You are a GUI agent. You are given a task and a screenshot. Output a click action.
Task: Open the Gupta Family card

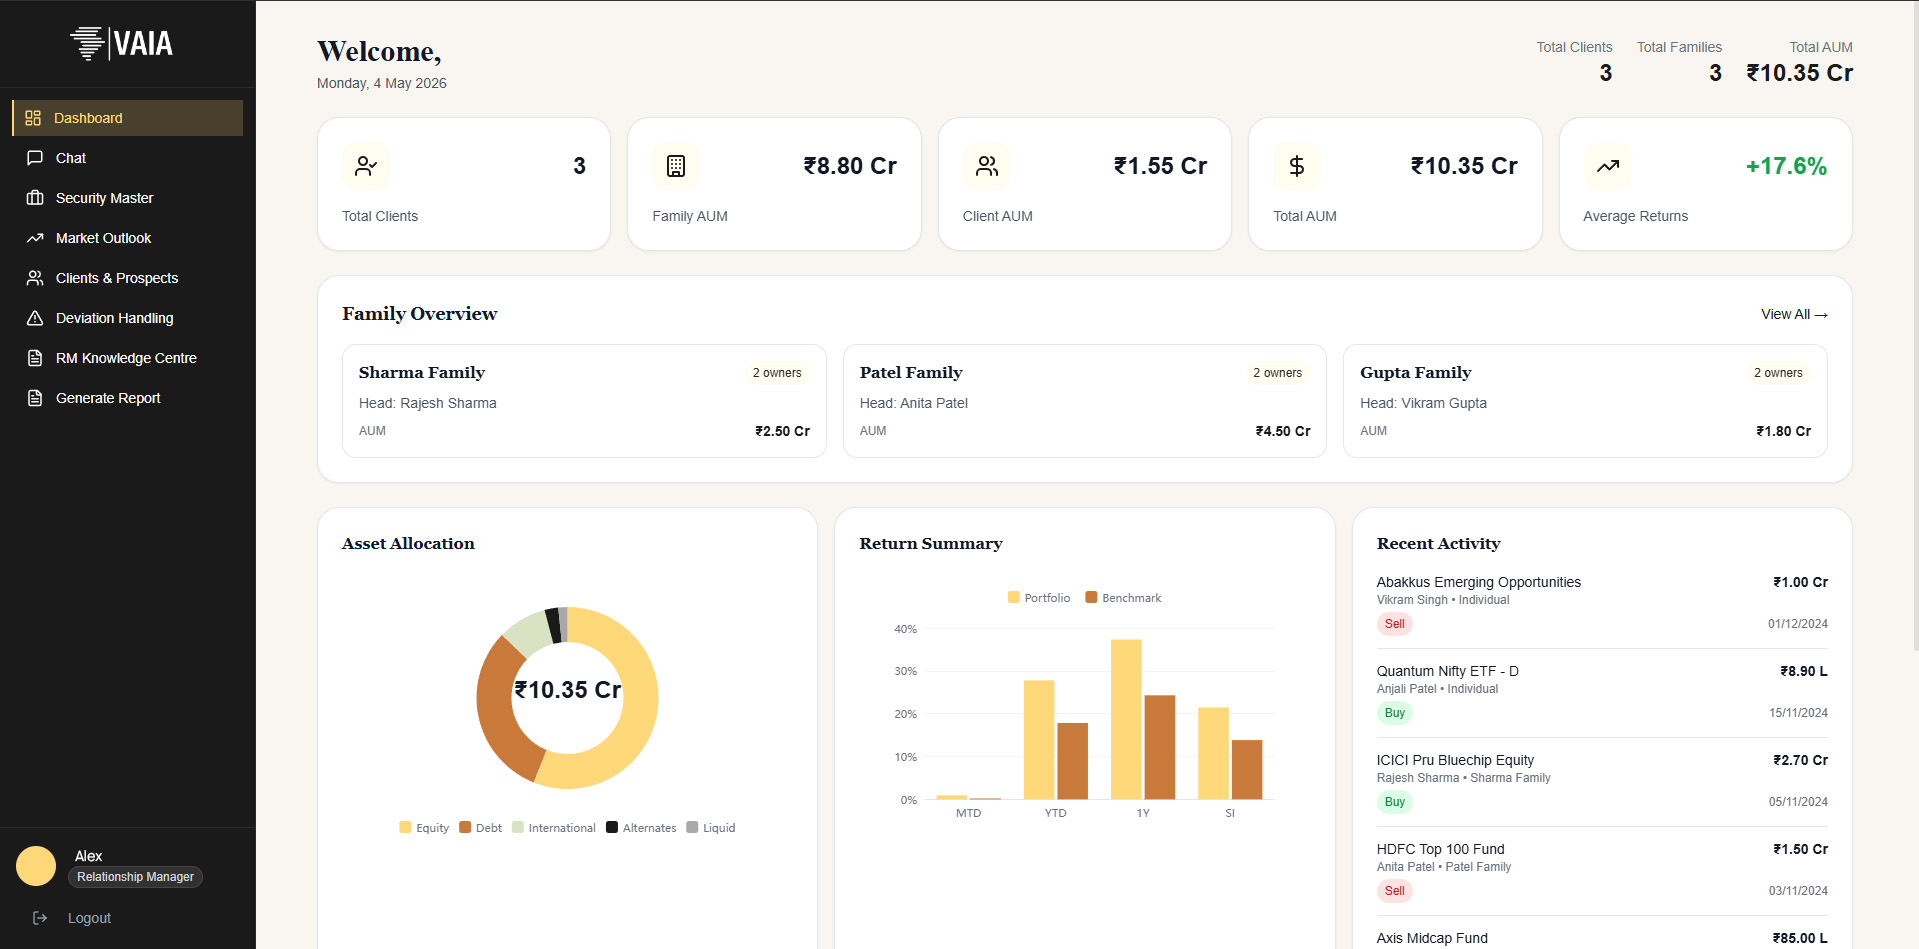tap(1585, 401)
